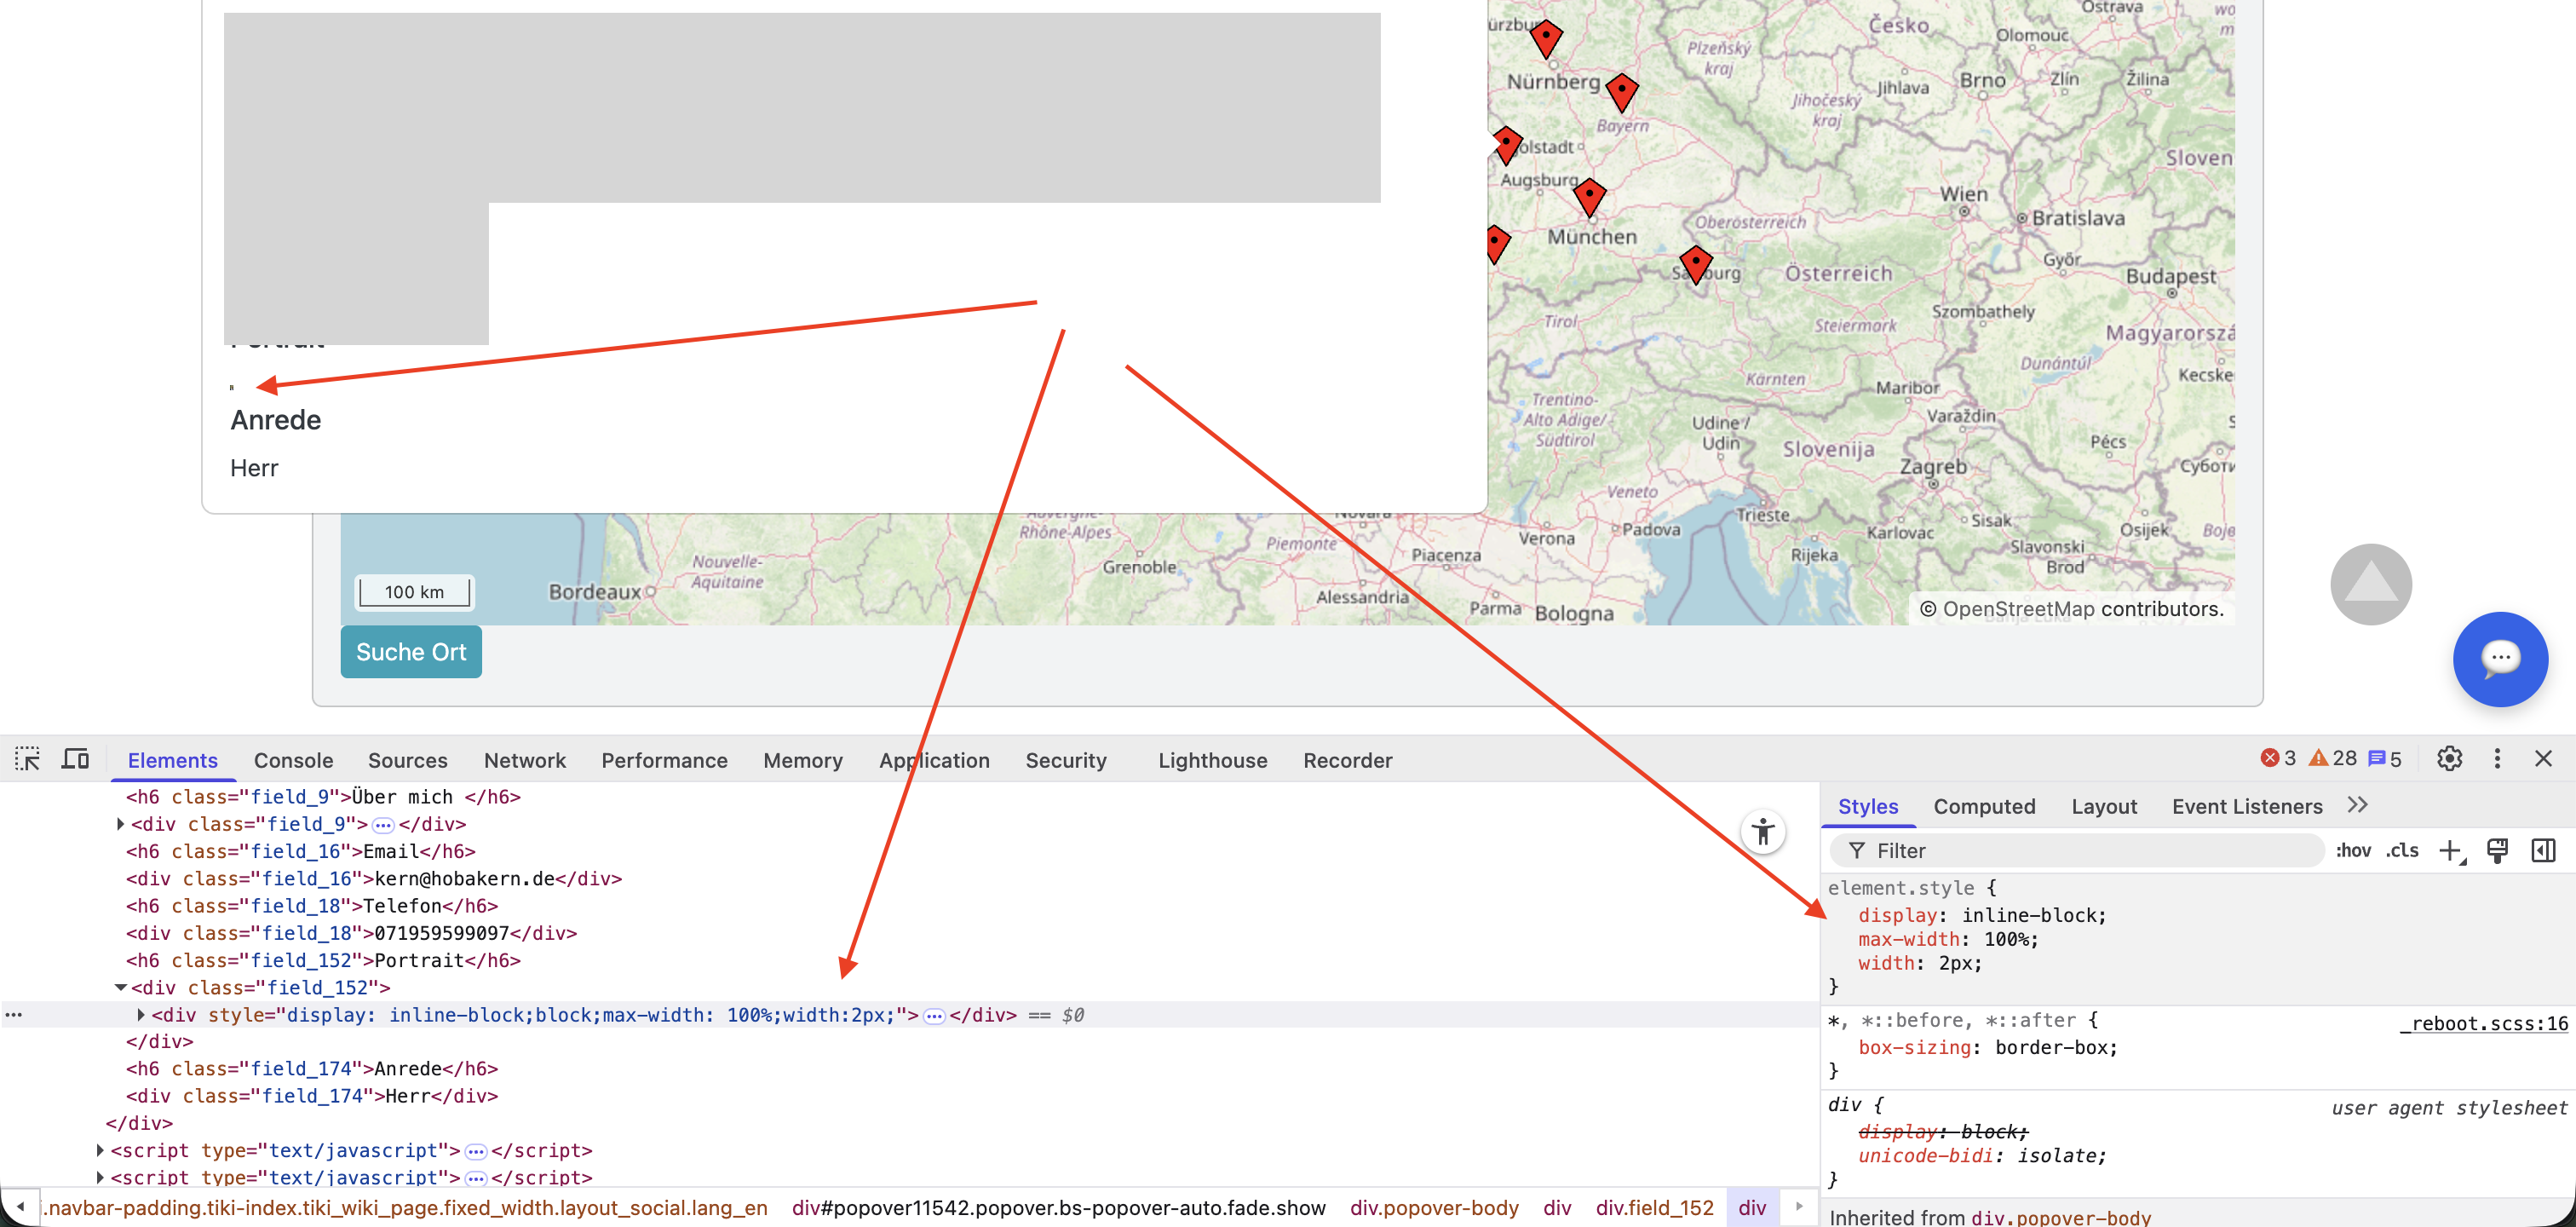Switch to the Console tab
Image resolution: width=2576 pixels, height=1227 pixels.
(x=293, y=760)
